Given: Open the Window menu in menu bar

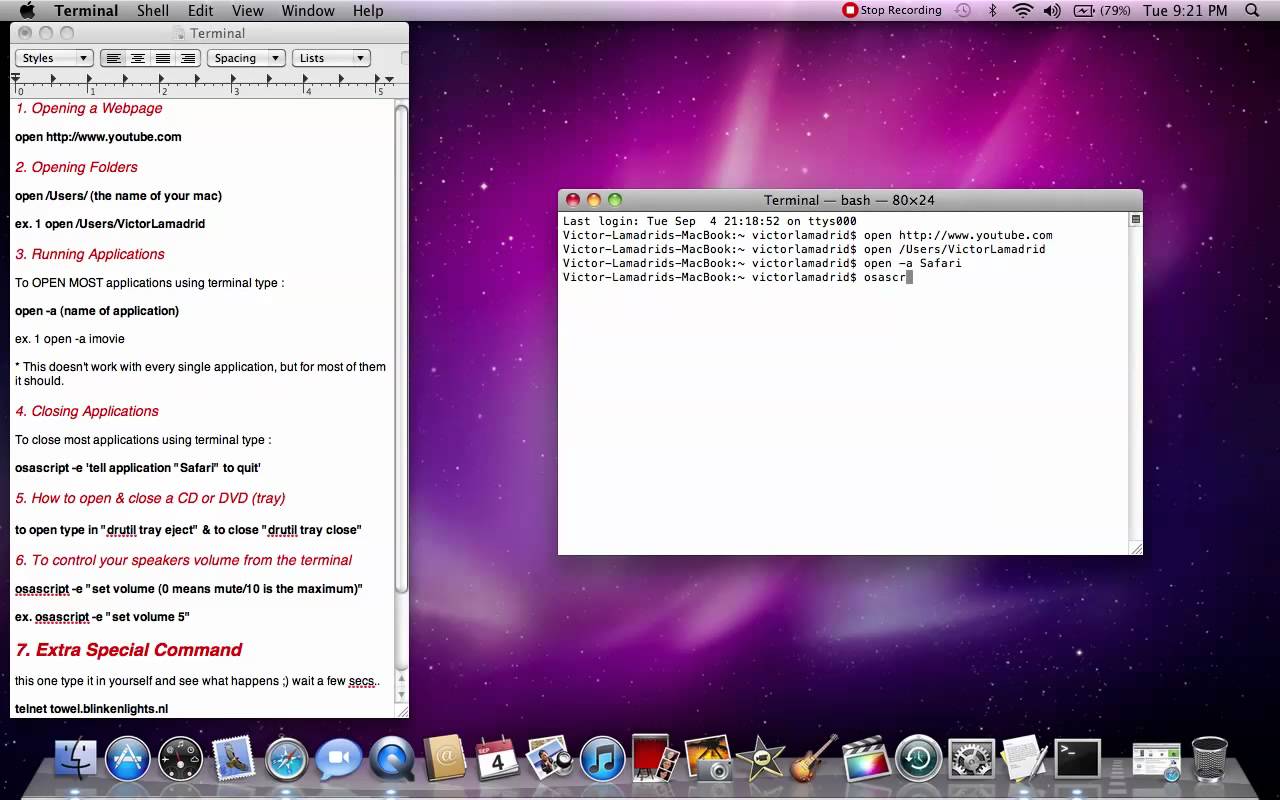Looking at the screenshot, I should 307,11.
